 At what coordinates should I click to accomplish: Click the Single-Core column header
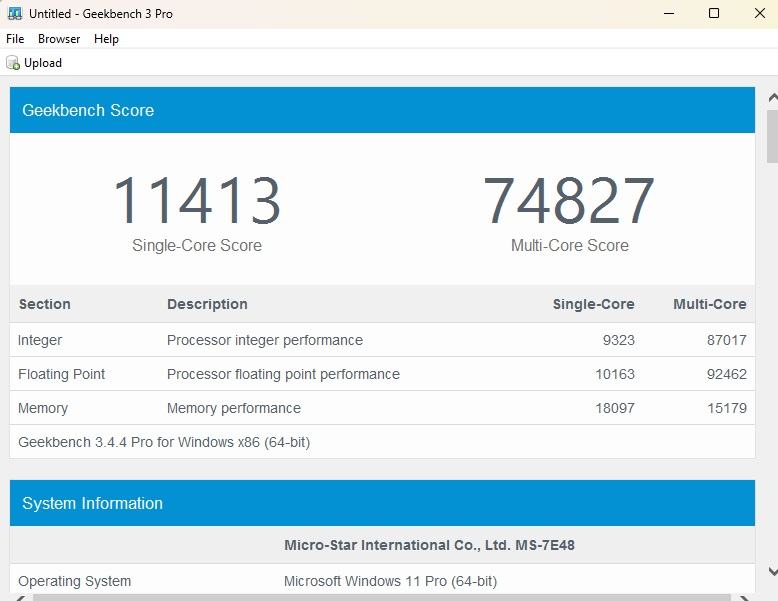(x=593, y=304)
